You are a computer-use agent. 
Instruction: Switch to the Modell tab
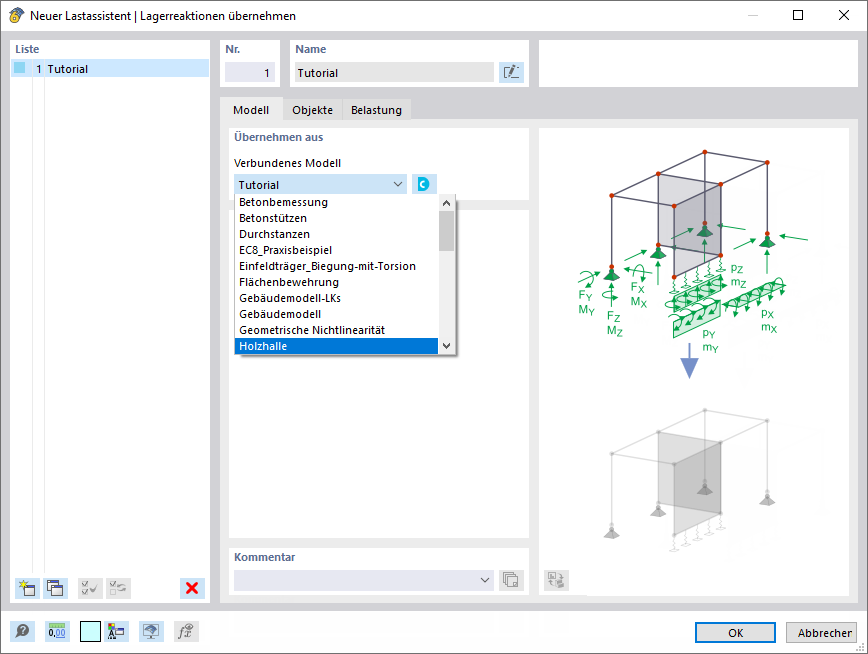[251, 110]
